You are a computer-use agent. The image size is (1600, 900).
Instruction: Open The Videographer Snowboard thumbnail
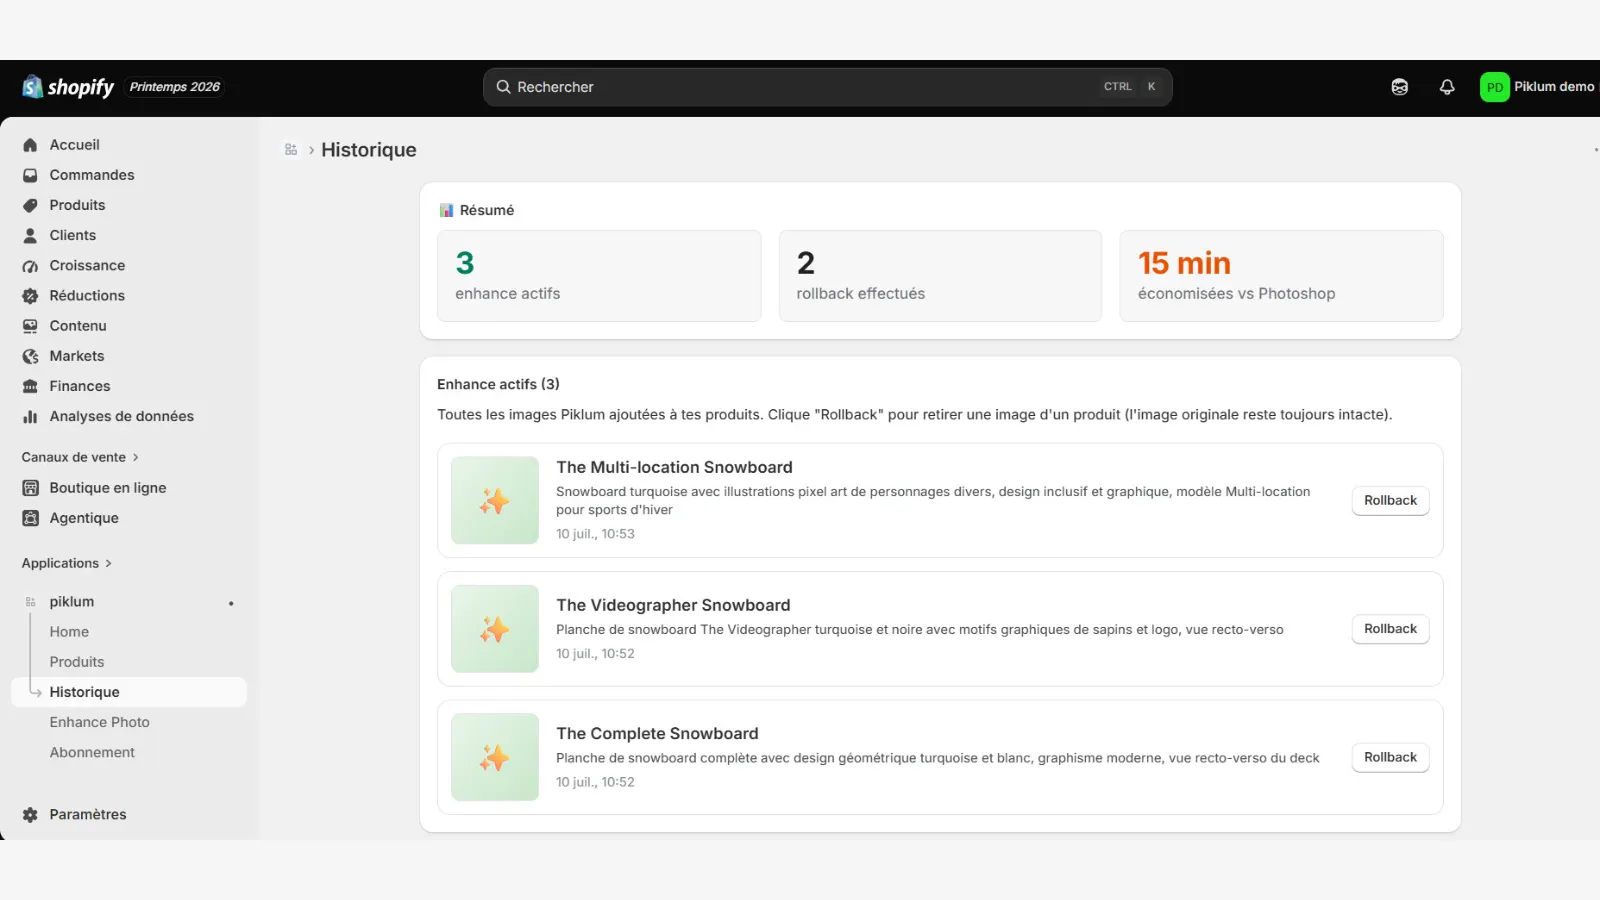[x=495, y=629]
